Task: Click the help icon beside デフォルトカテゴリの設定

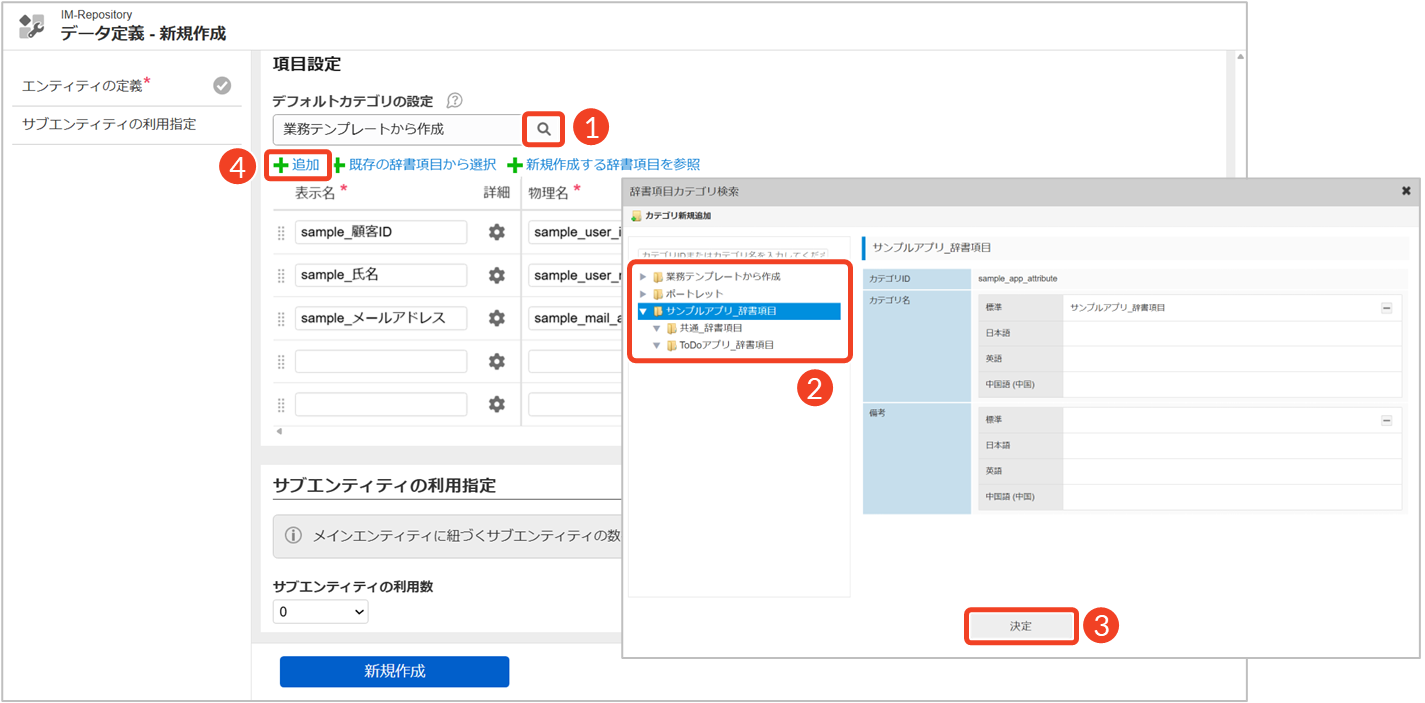Action: pos(455,100)
